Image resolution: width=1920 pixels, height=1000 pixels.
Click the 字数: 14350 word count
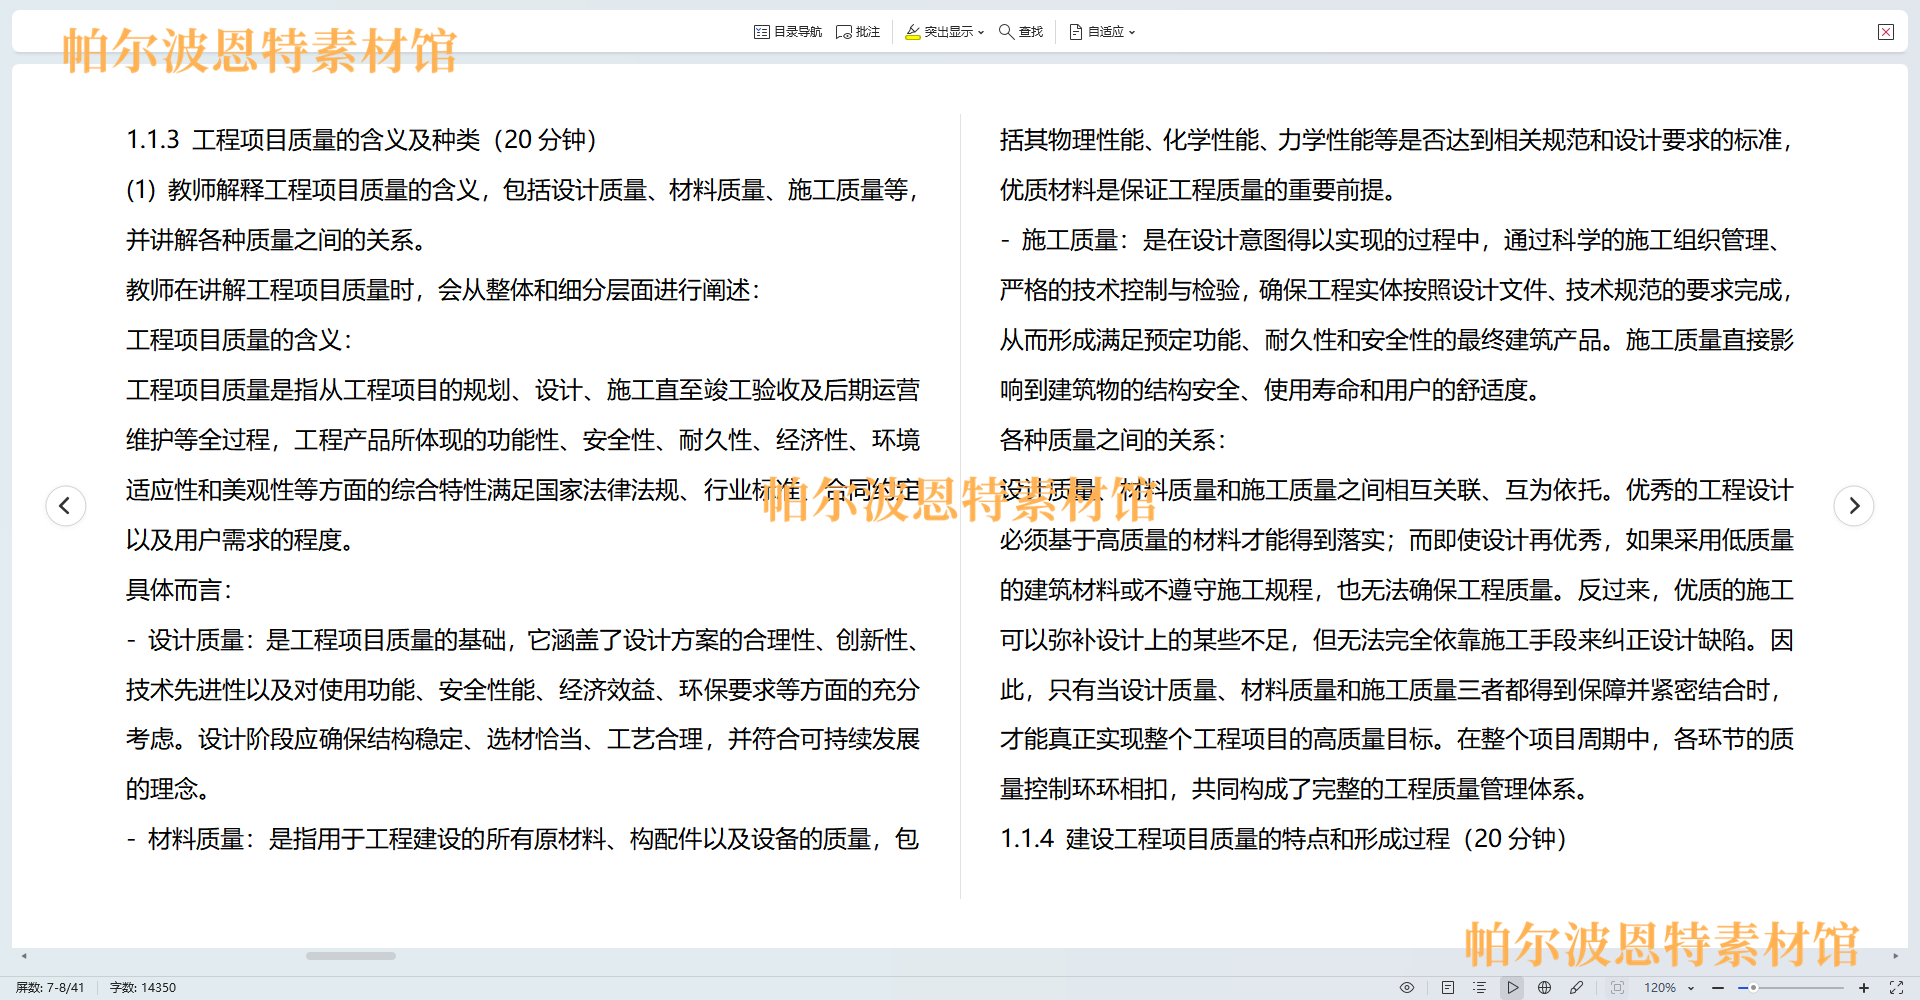[x=143, y=988]
